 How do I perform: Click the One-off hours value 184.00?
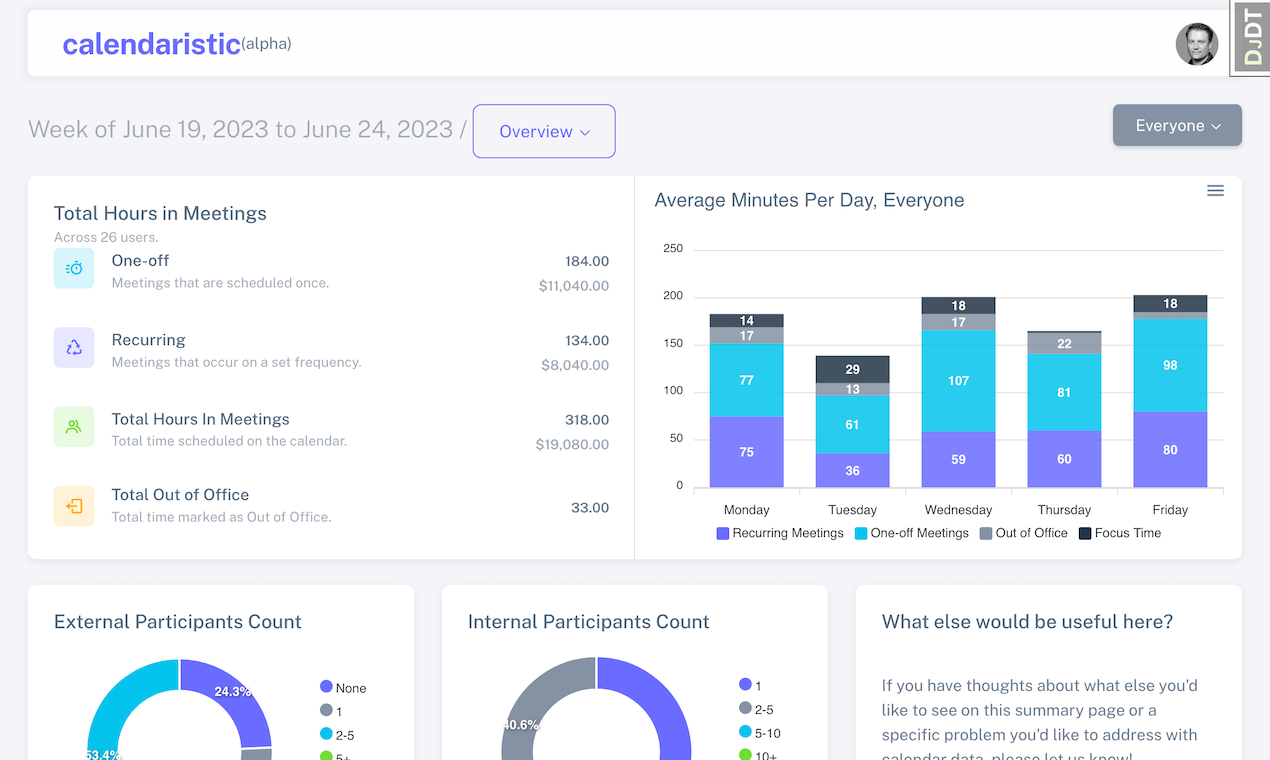point(587,261)
